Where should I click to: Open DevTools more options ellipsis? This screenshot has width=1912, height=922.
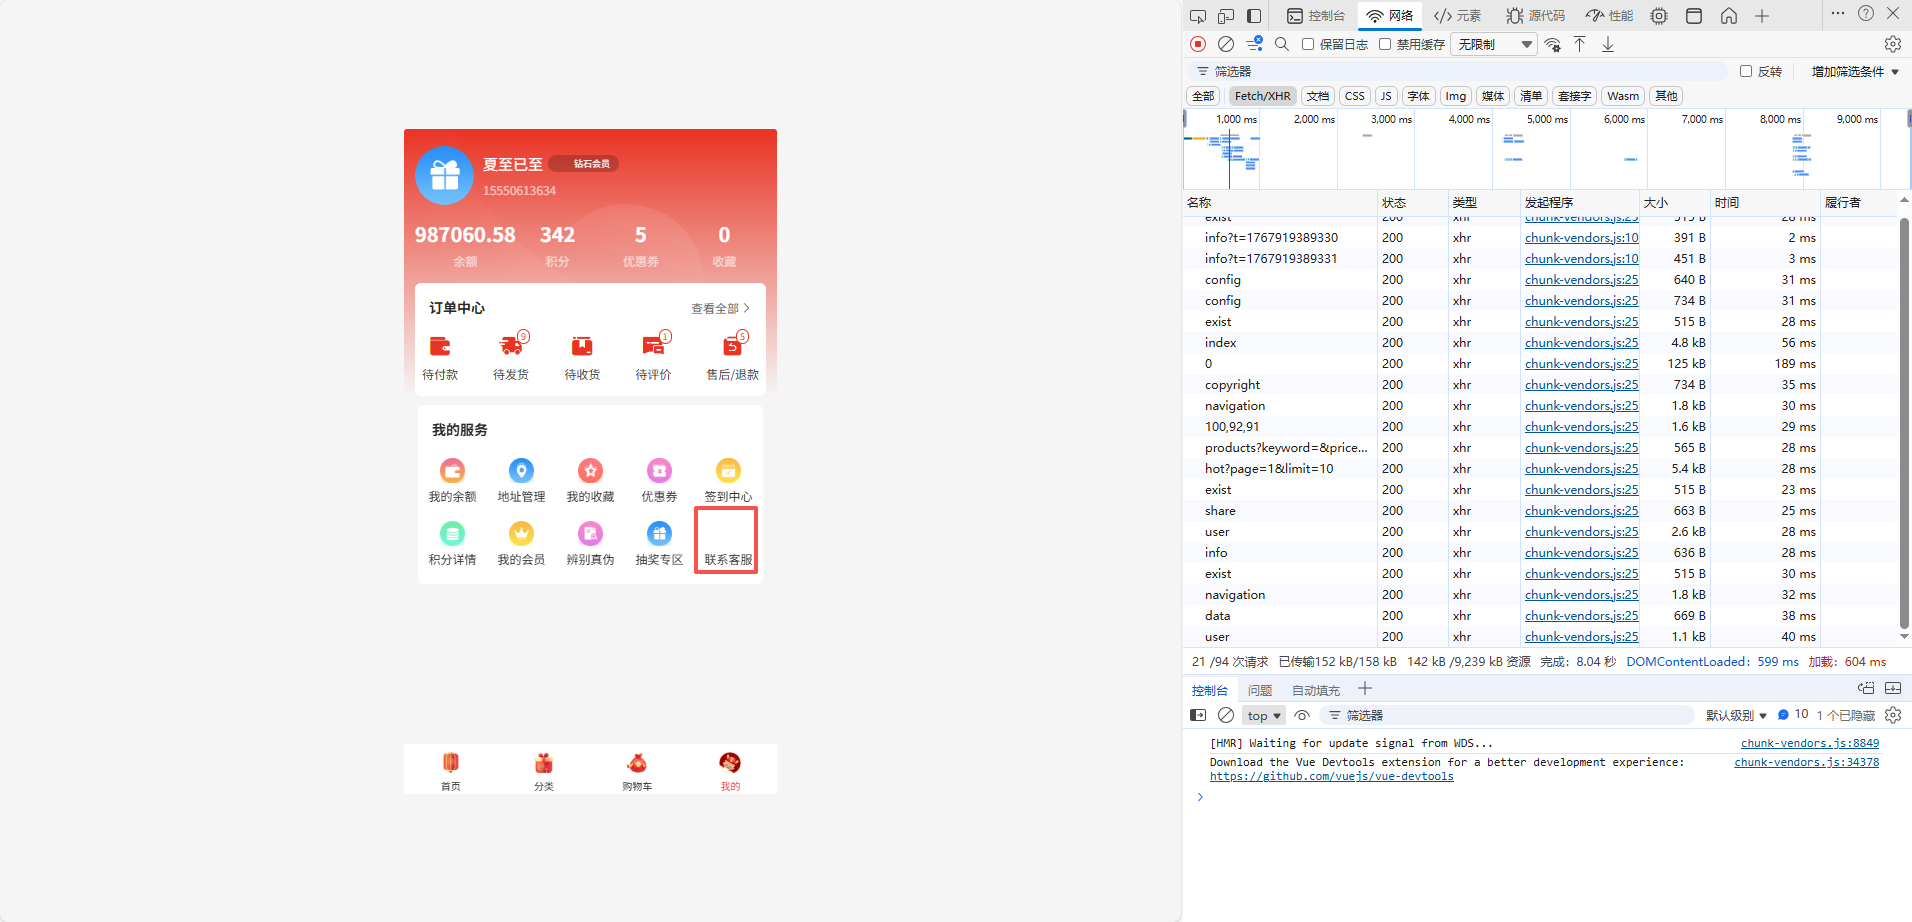1838,14
